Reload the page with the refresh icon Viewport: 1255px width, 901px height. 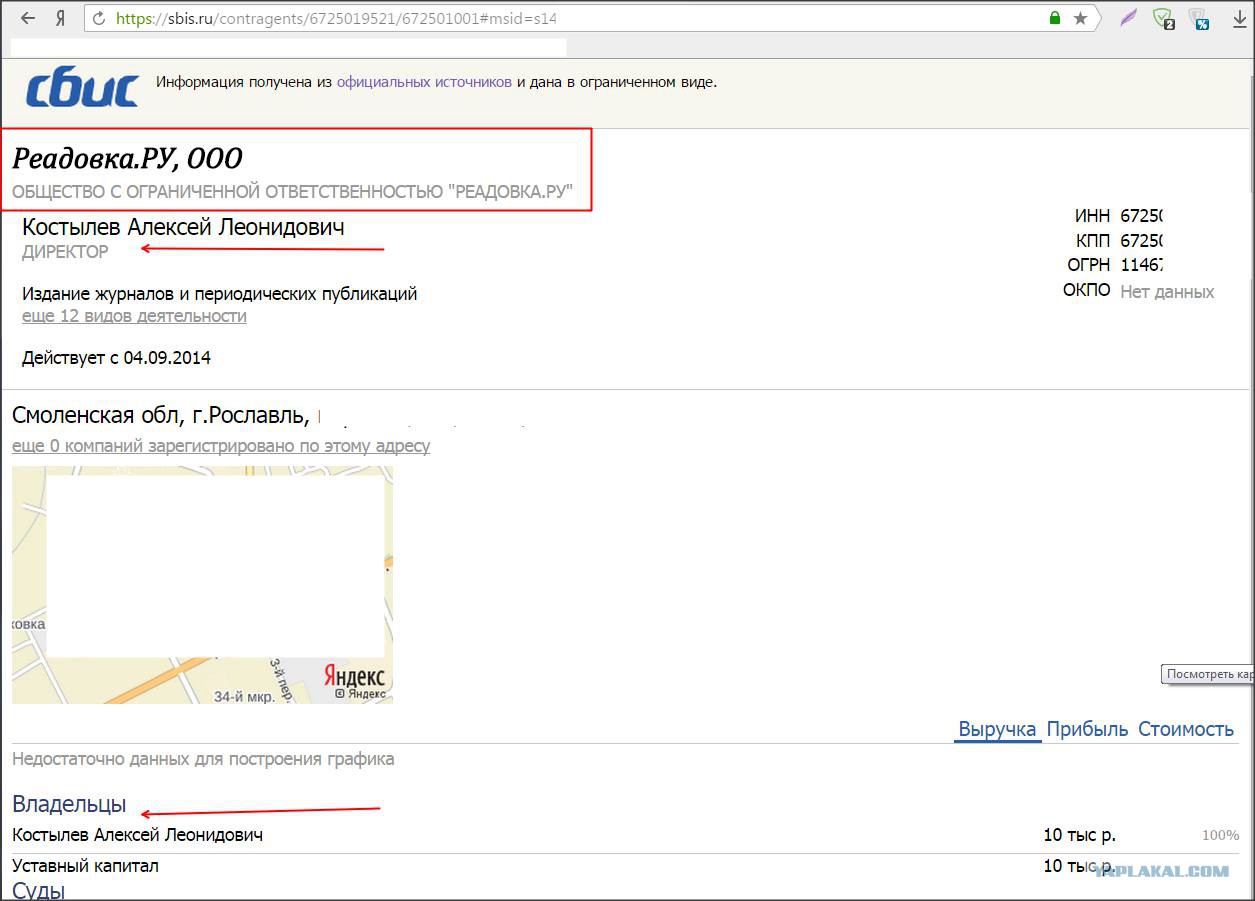click(98, 18)
